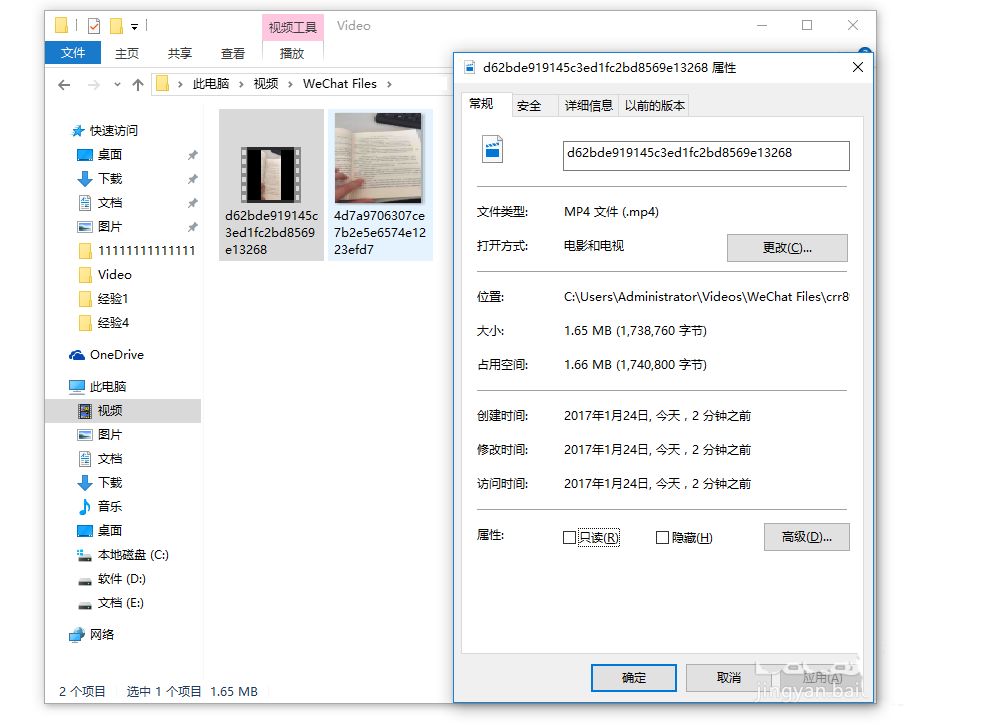The height and width of the screenshot is (725, 983).
Task: Click the new folder icon in quick access toolbar
Action: click(114, 26)
